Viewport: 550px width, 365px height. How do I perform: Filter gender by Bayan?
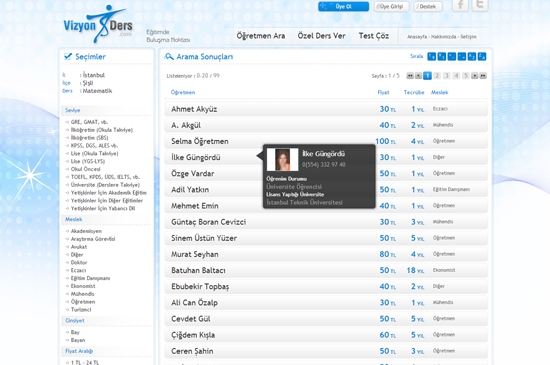[78, 340]
